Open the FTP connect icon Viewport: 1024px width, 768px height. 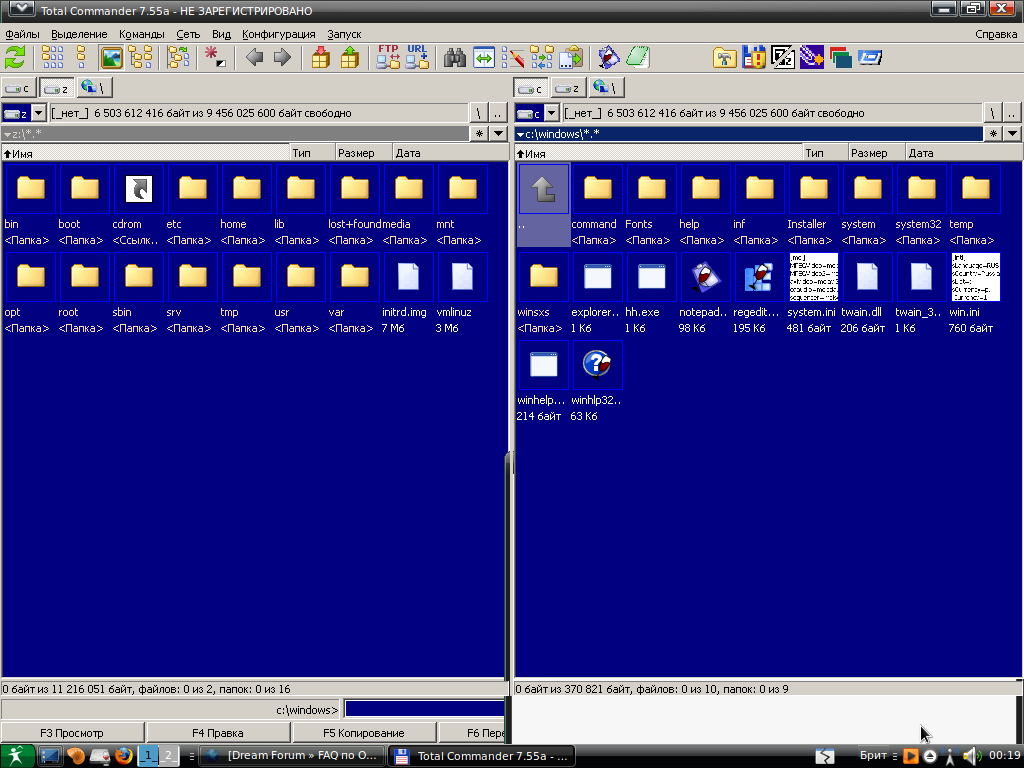point(388,57)
